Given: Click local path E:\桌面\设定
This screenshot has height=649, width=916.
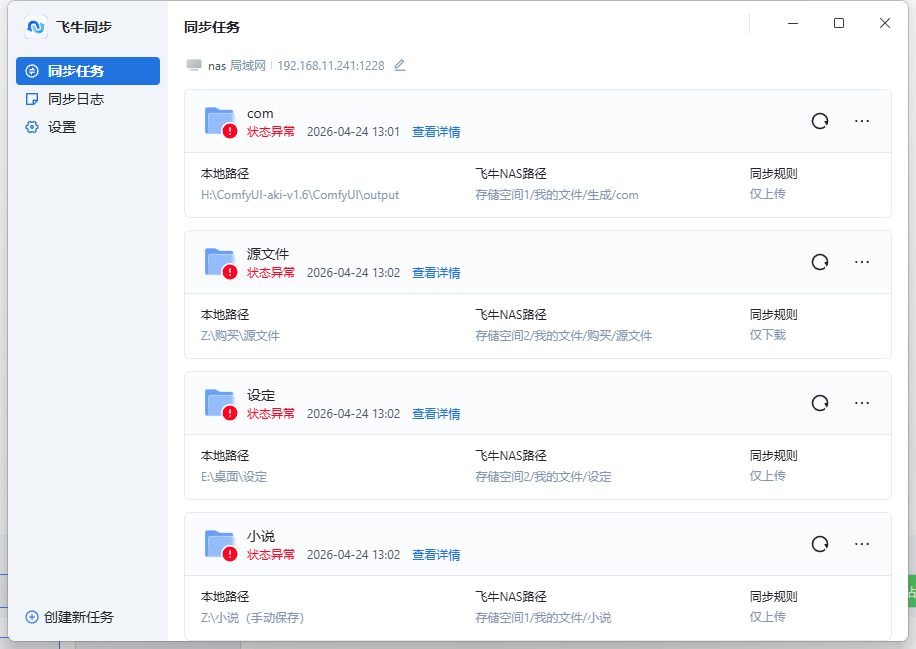Looking at the screenshot, I should pyautogui.click(x=234, y=476).
